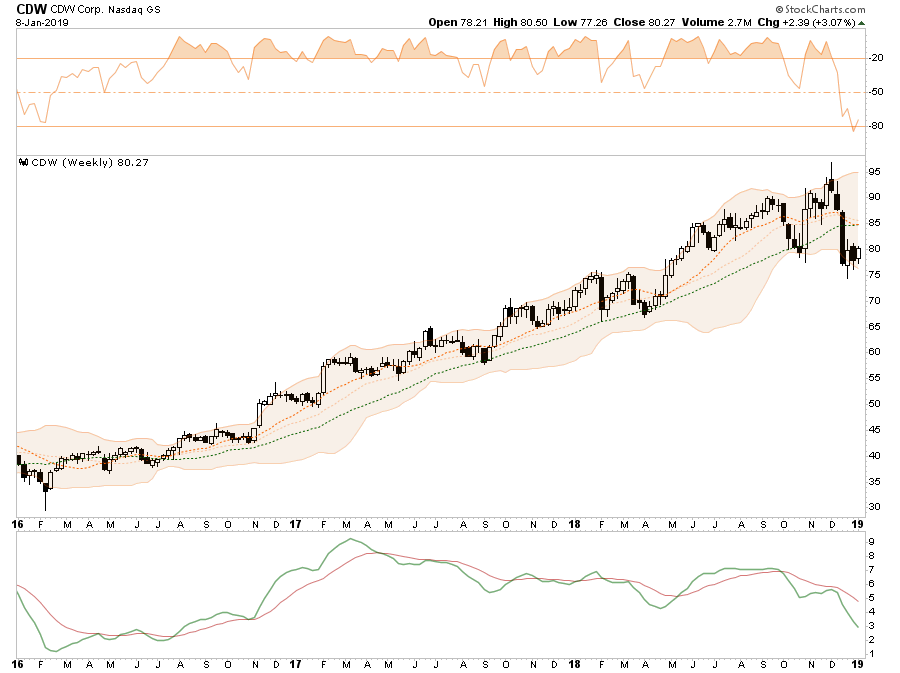Select the 45 price axis label
The image size is (900, 673).
pos(875,430)
